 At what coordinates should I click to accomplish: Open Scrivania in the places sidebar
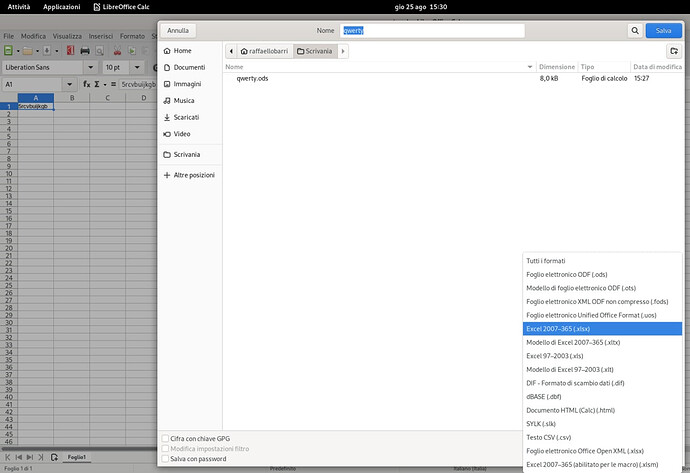(190, 154)
